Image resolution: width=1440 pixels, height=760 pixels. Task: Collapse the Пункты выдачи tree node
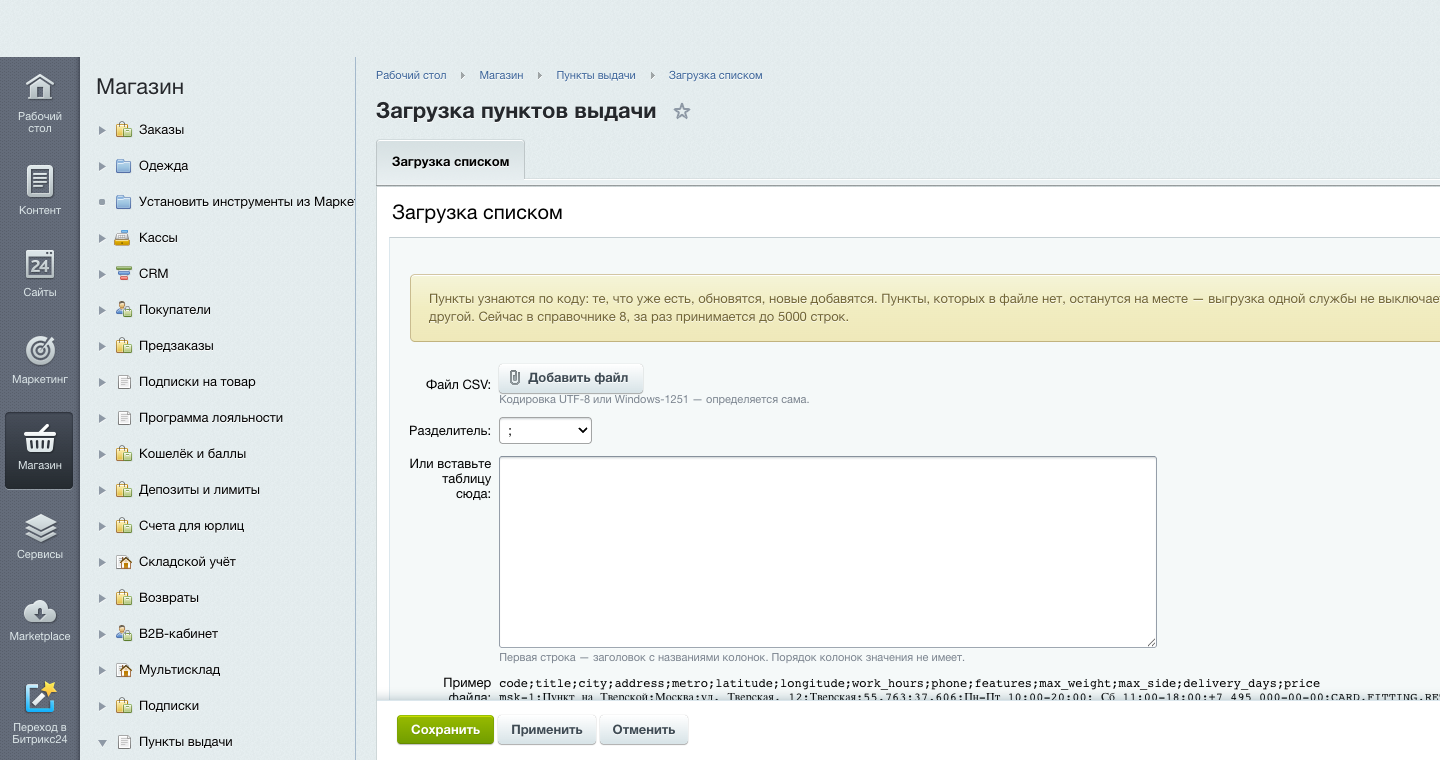tap(102, 742)
